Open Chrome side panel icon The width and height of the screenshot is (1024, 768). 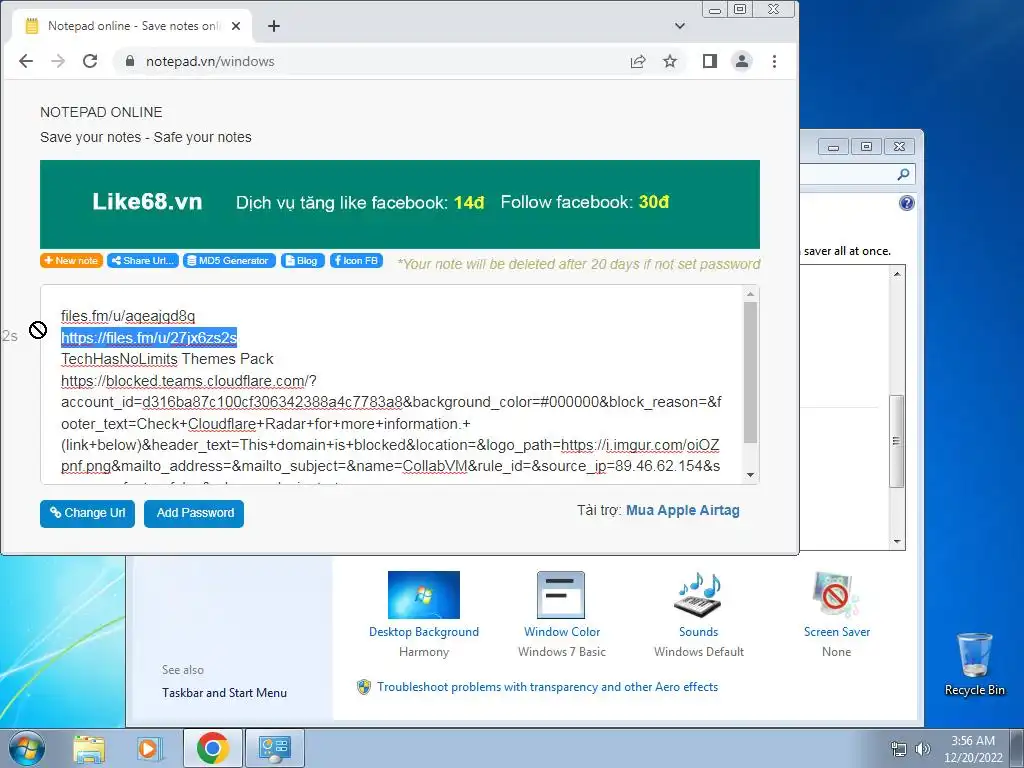[x=710, y=61]
